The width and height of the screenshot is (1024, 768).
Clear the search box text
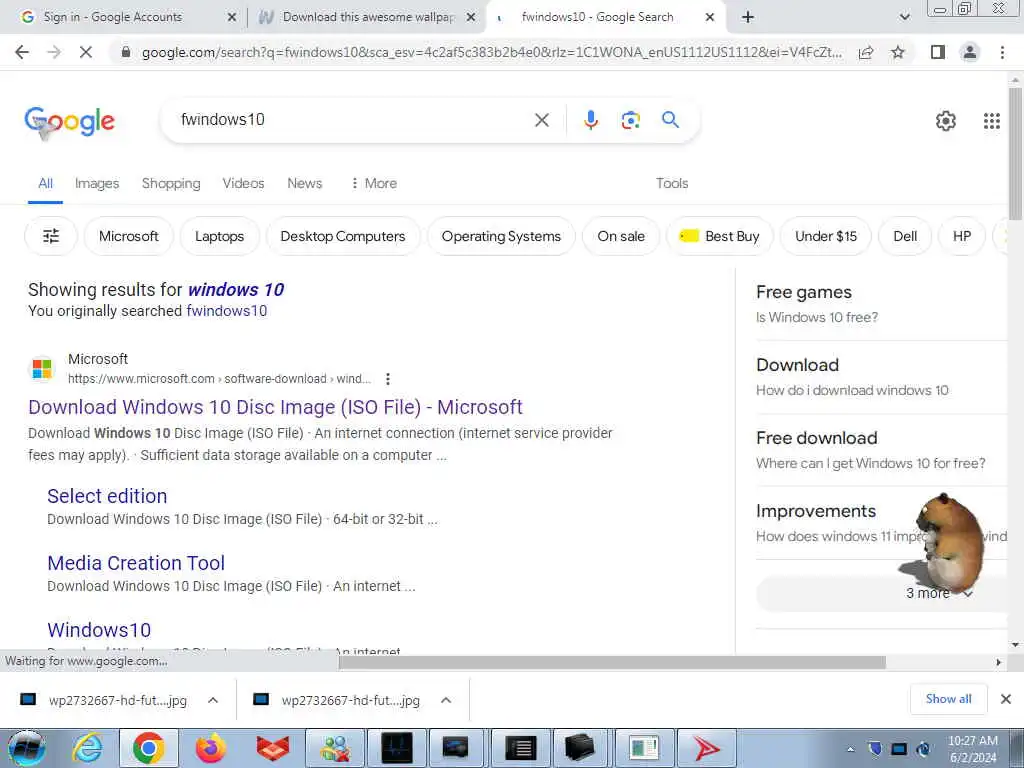pos(541,120)
